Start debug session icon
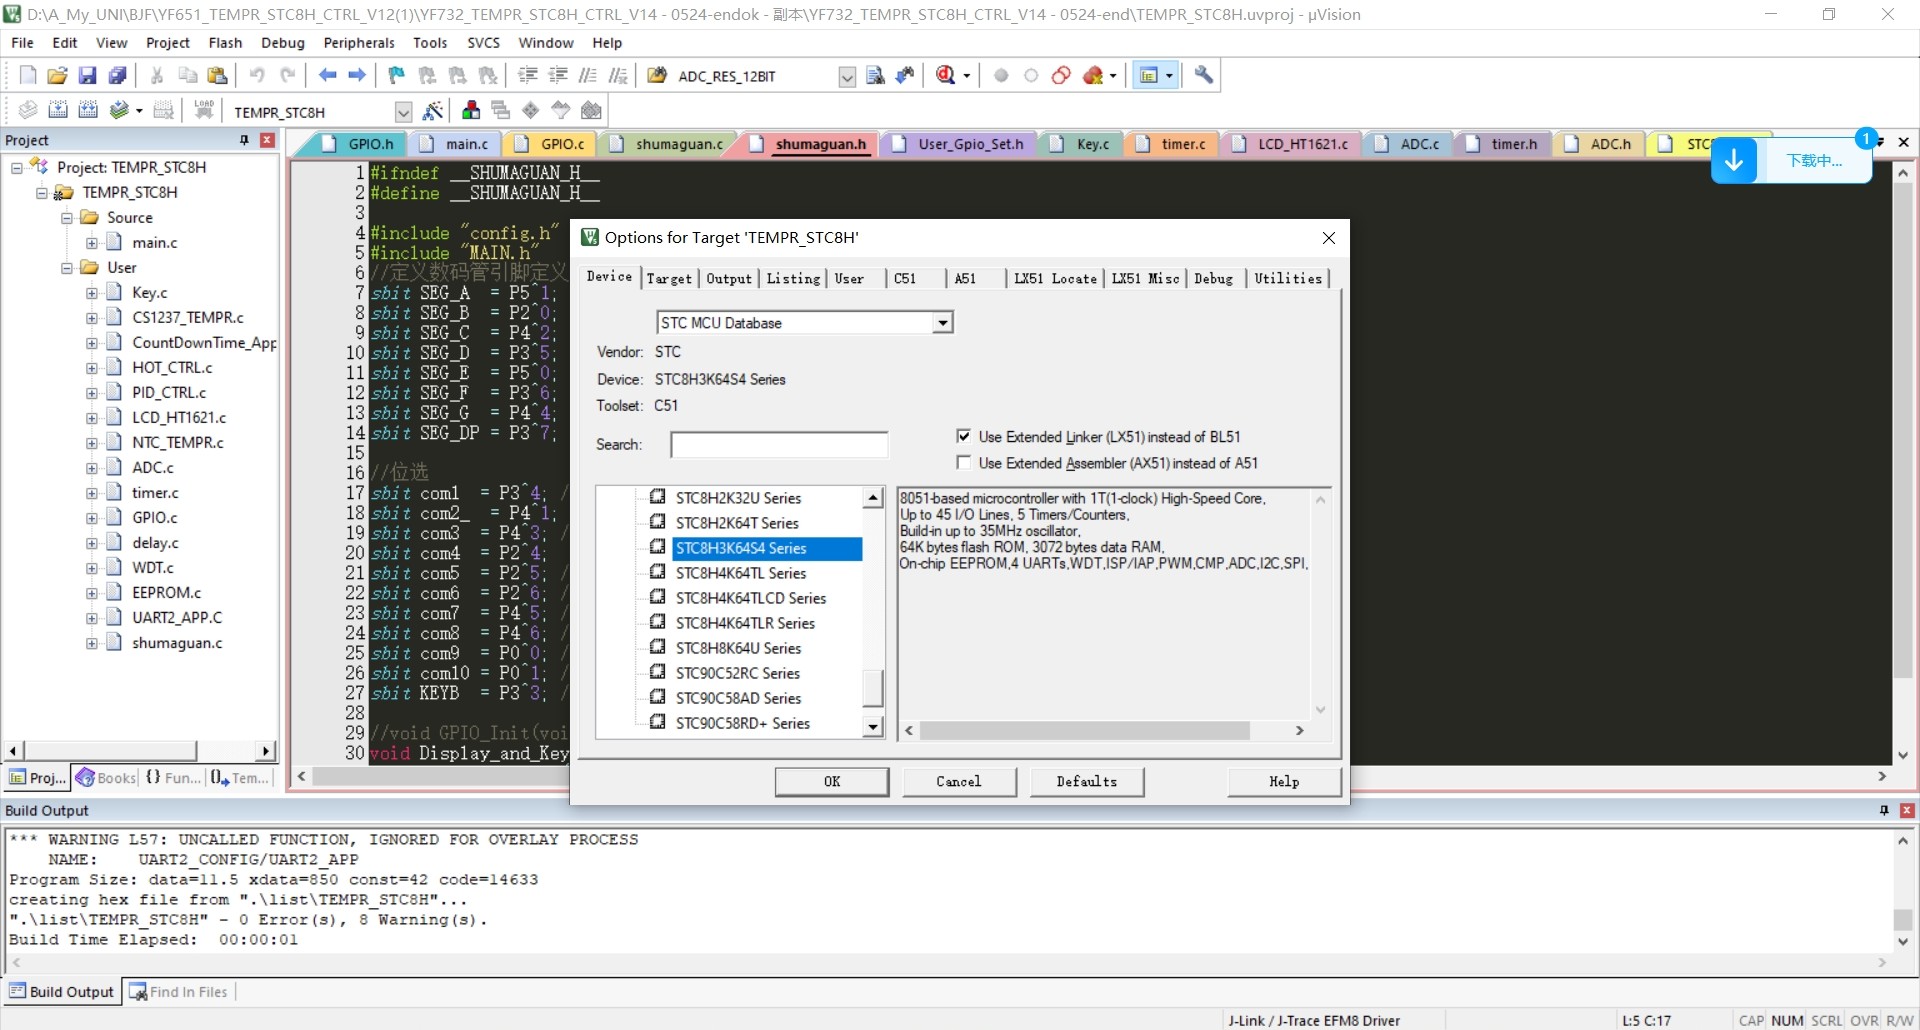Screen dimensions: 1920x1030 coord(945,76)
